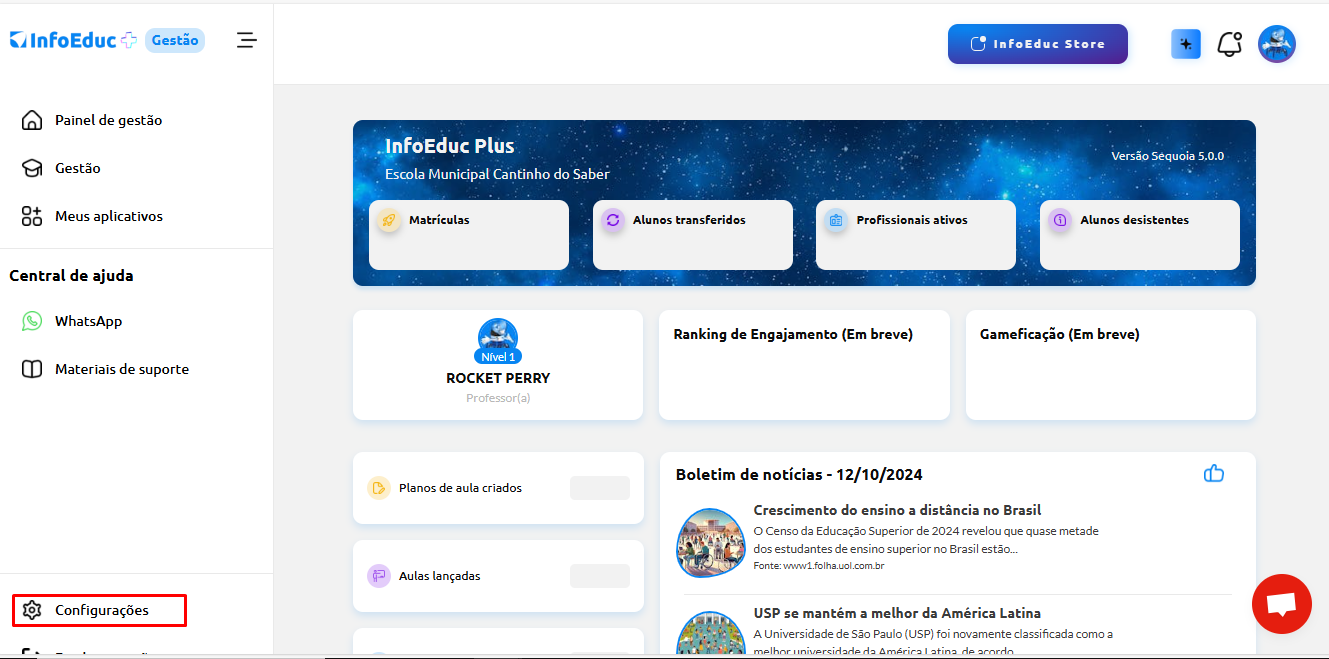The width and height of the screenshot is (1329, 659).
Task: Click the apps grid icon for Meus aplicativos
Action: pyautogui.click(x=32, y=216)
